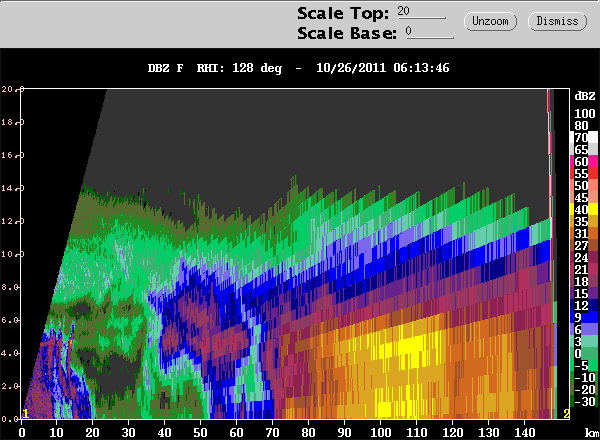Click the 'Scale Base:' label
The image size is (600, 440).
[347, 33]
